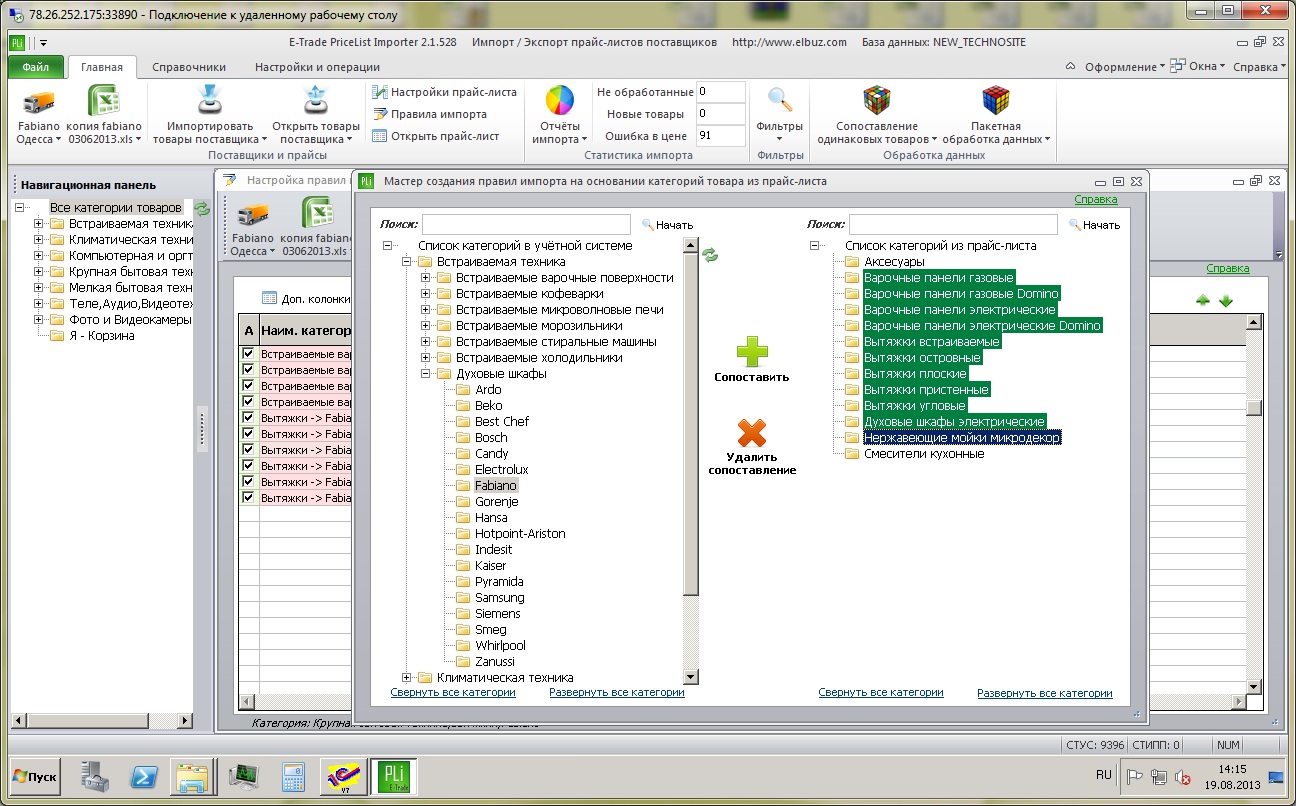Collapse Список категорий из прайс-листа root
The image size is (1296, 806).
(815, 246)
